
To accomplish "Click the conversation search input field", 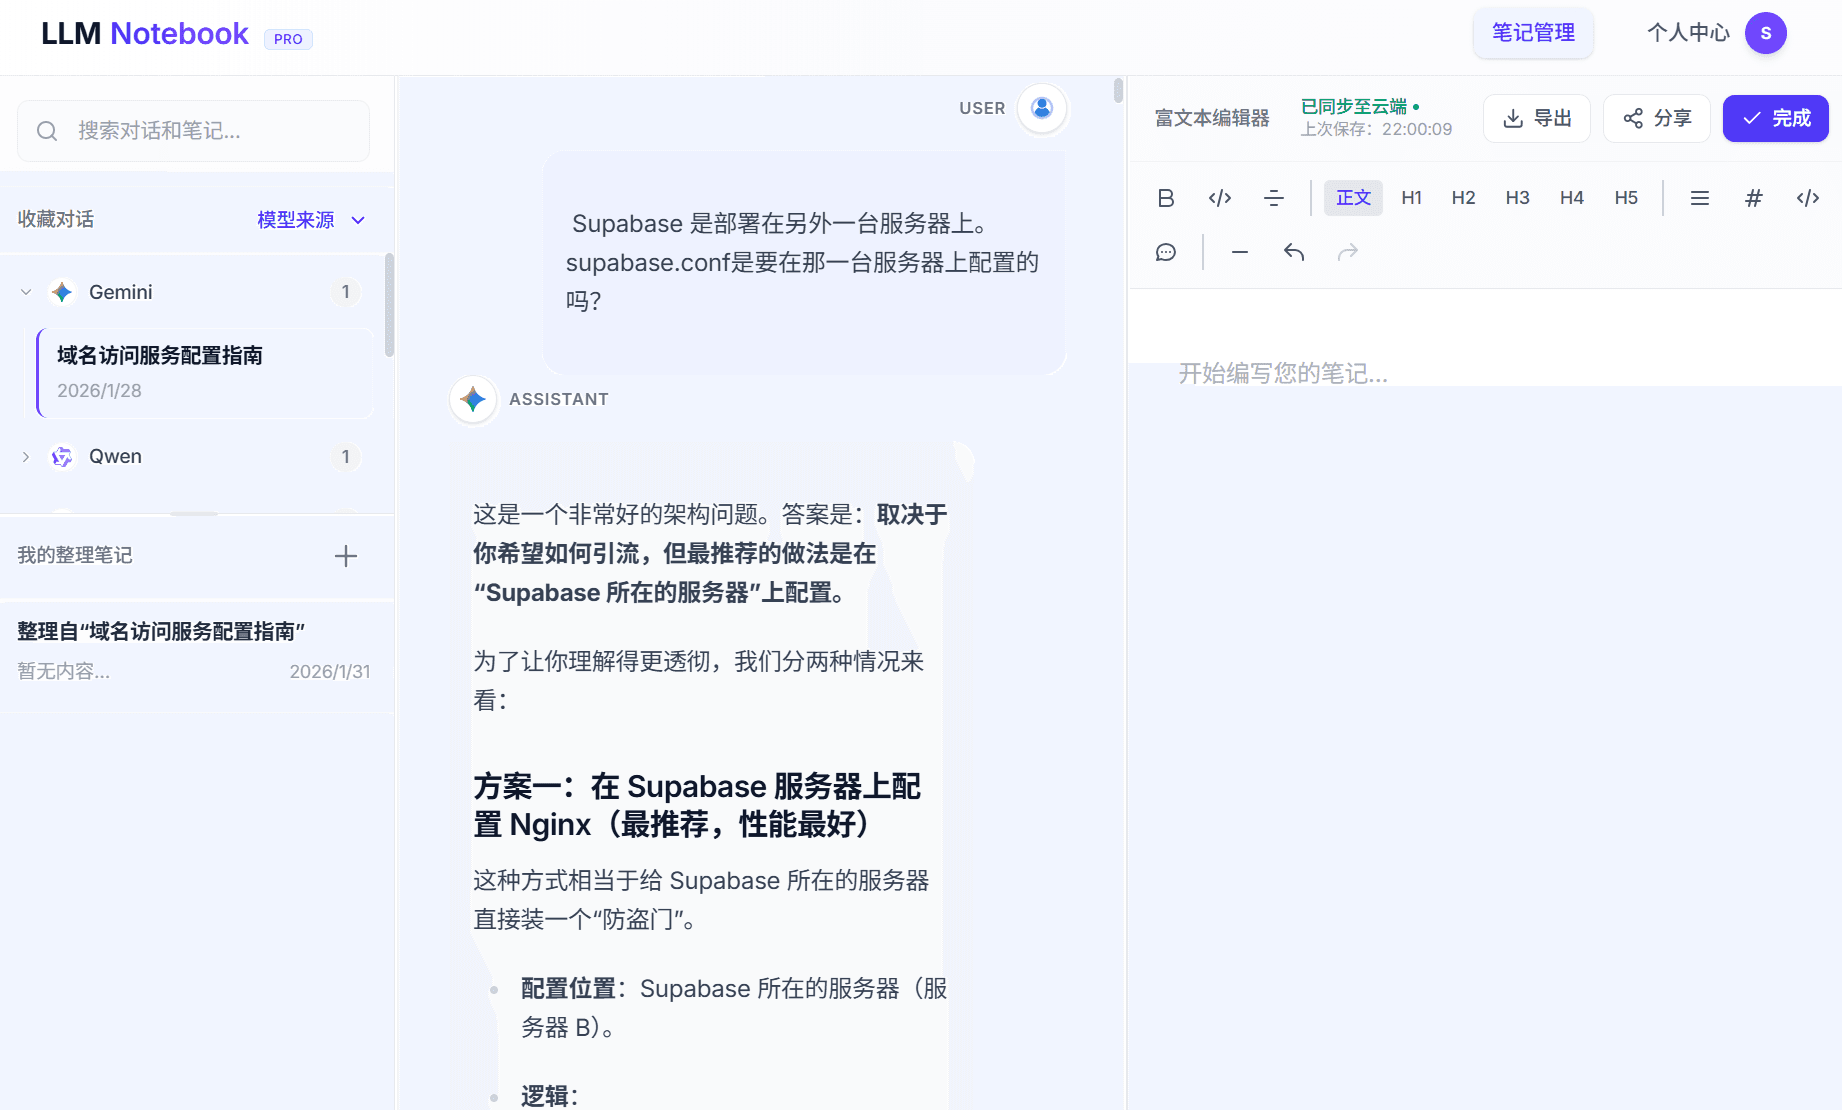I will click(192, 131).
